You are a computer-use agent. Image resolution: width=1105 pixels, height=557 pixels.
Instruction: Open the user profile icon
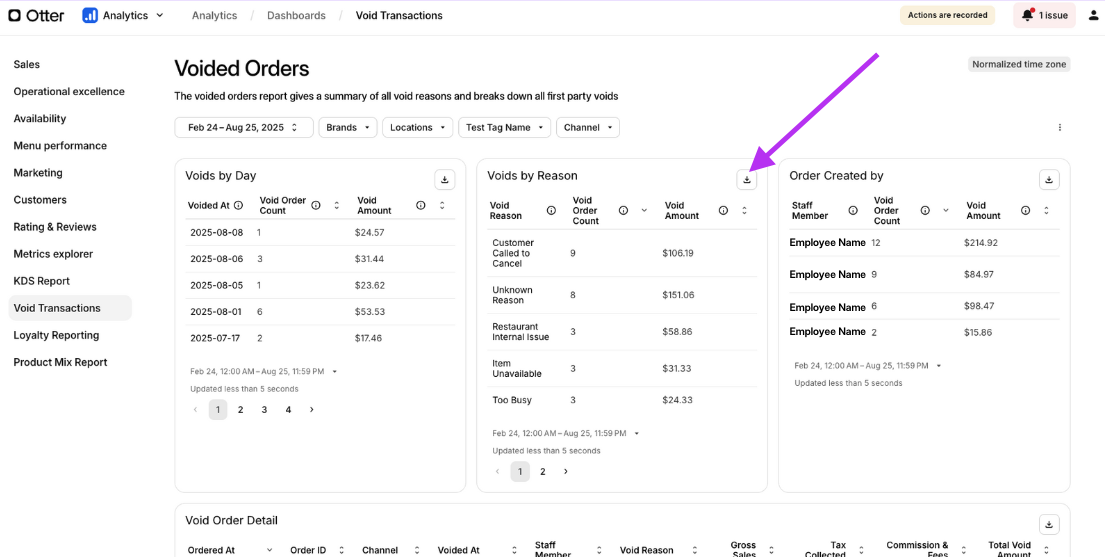tap(1093, 15)
